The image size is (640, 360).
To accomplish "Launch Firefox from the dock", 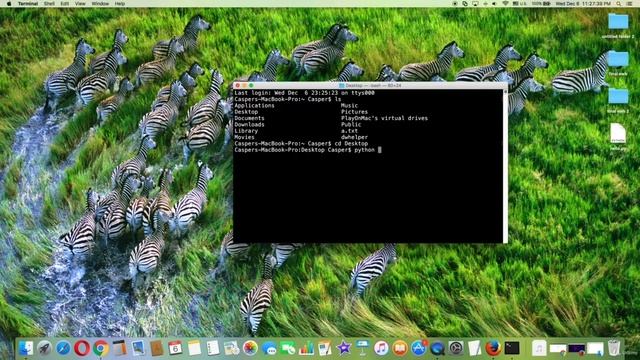I will [x=493, y=348].
